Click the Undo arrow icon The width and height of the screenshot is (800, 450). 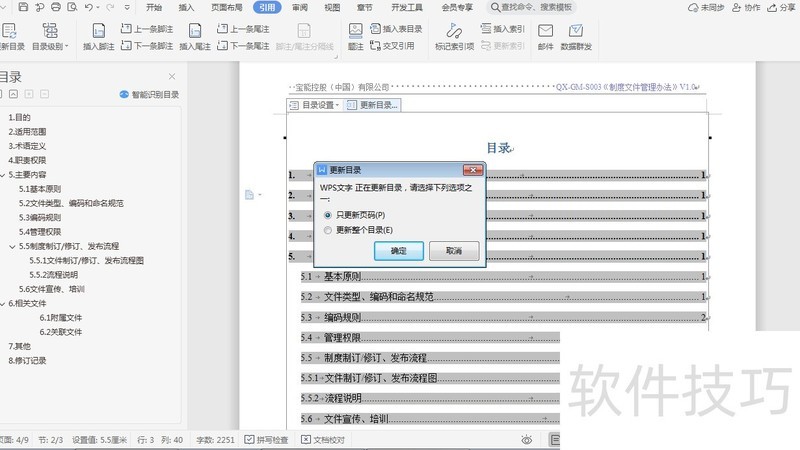coord(89,7)
